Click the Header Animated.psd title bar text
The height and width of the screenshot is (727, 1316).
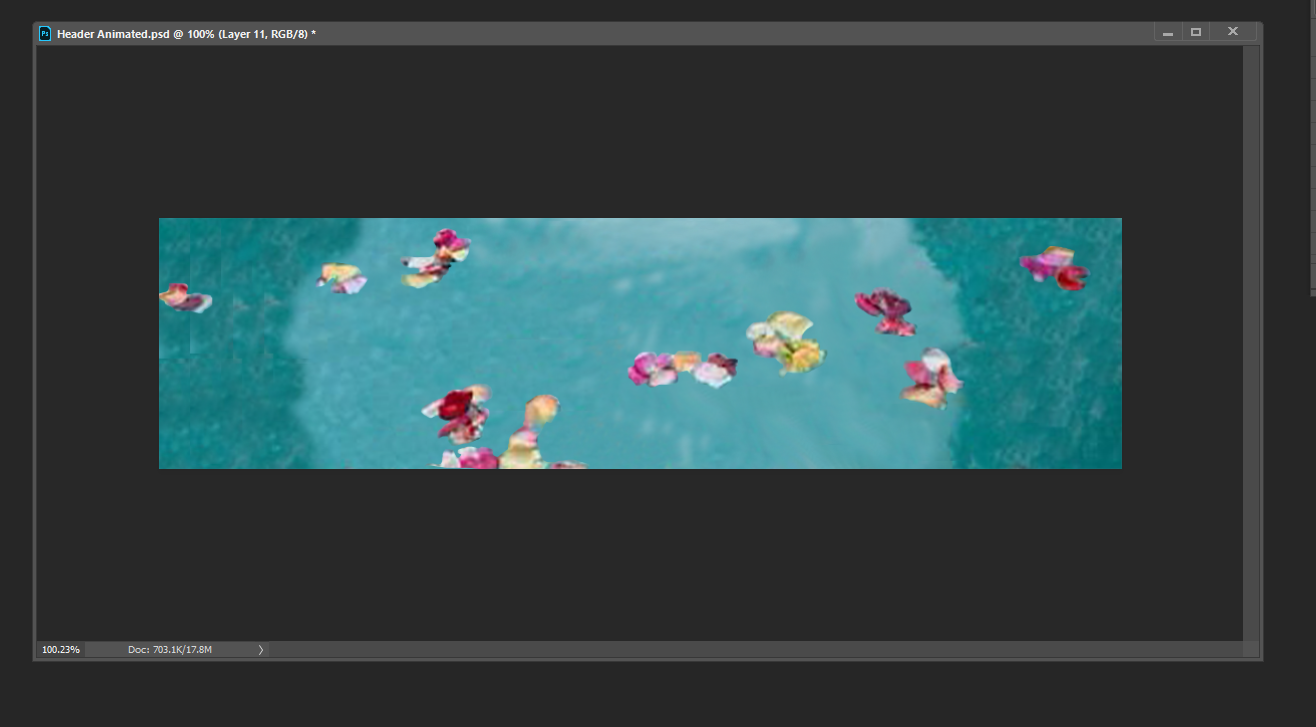tap(186, 34)
